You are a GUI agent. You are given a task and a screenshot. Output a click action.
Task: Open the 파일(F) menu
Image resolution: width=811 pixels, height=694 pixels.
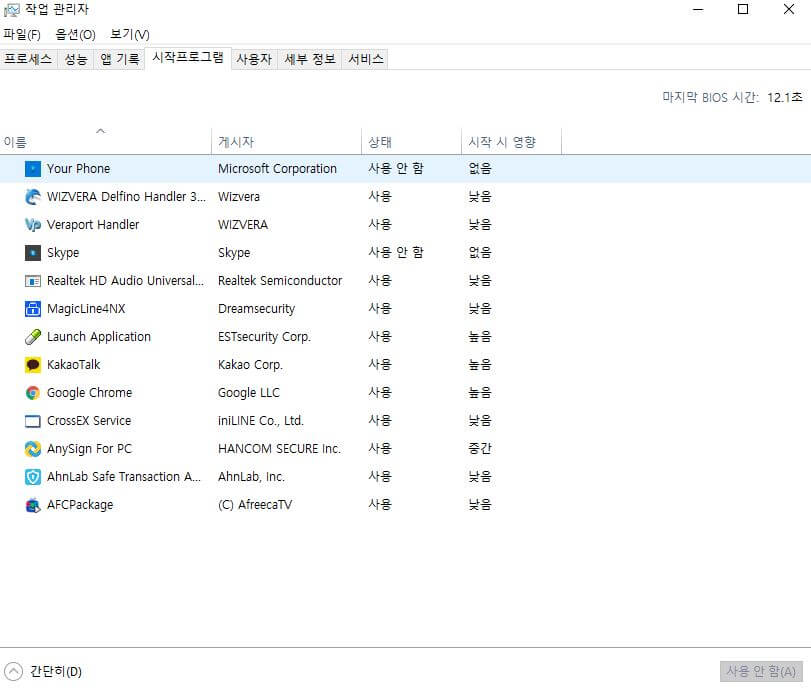tap(22, 35)
